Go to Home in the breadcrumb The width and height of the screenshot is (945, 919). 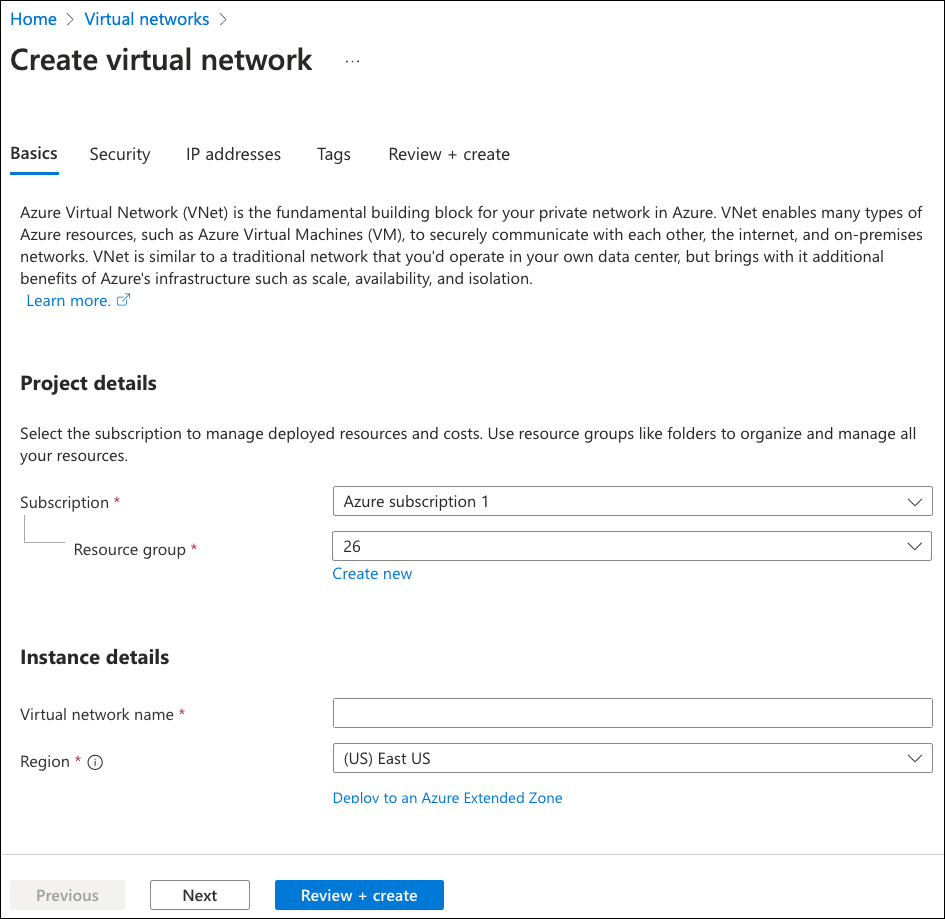click(x=33, y=19)
